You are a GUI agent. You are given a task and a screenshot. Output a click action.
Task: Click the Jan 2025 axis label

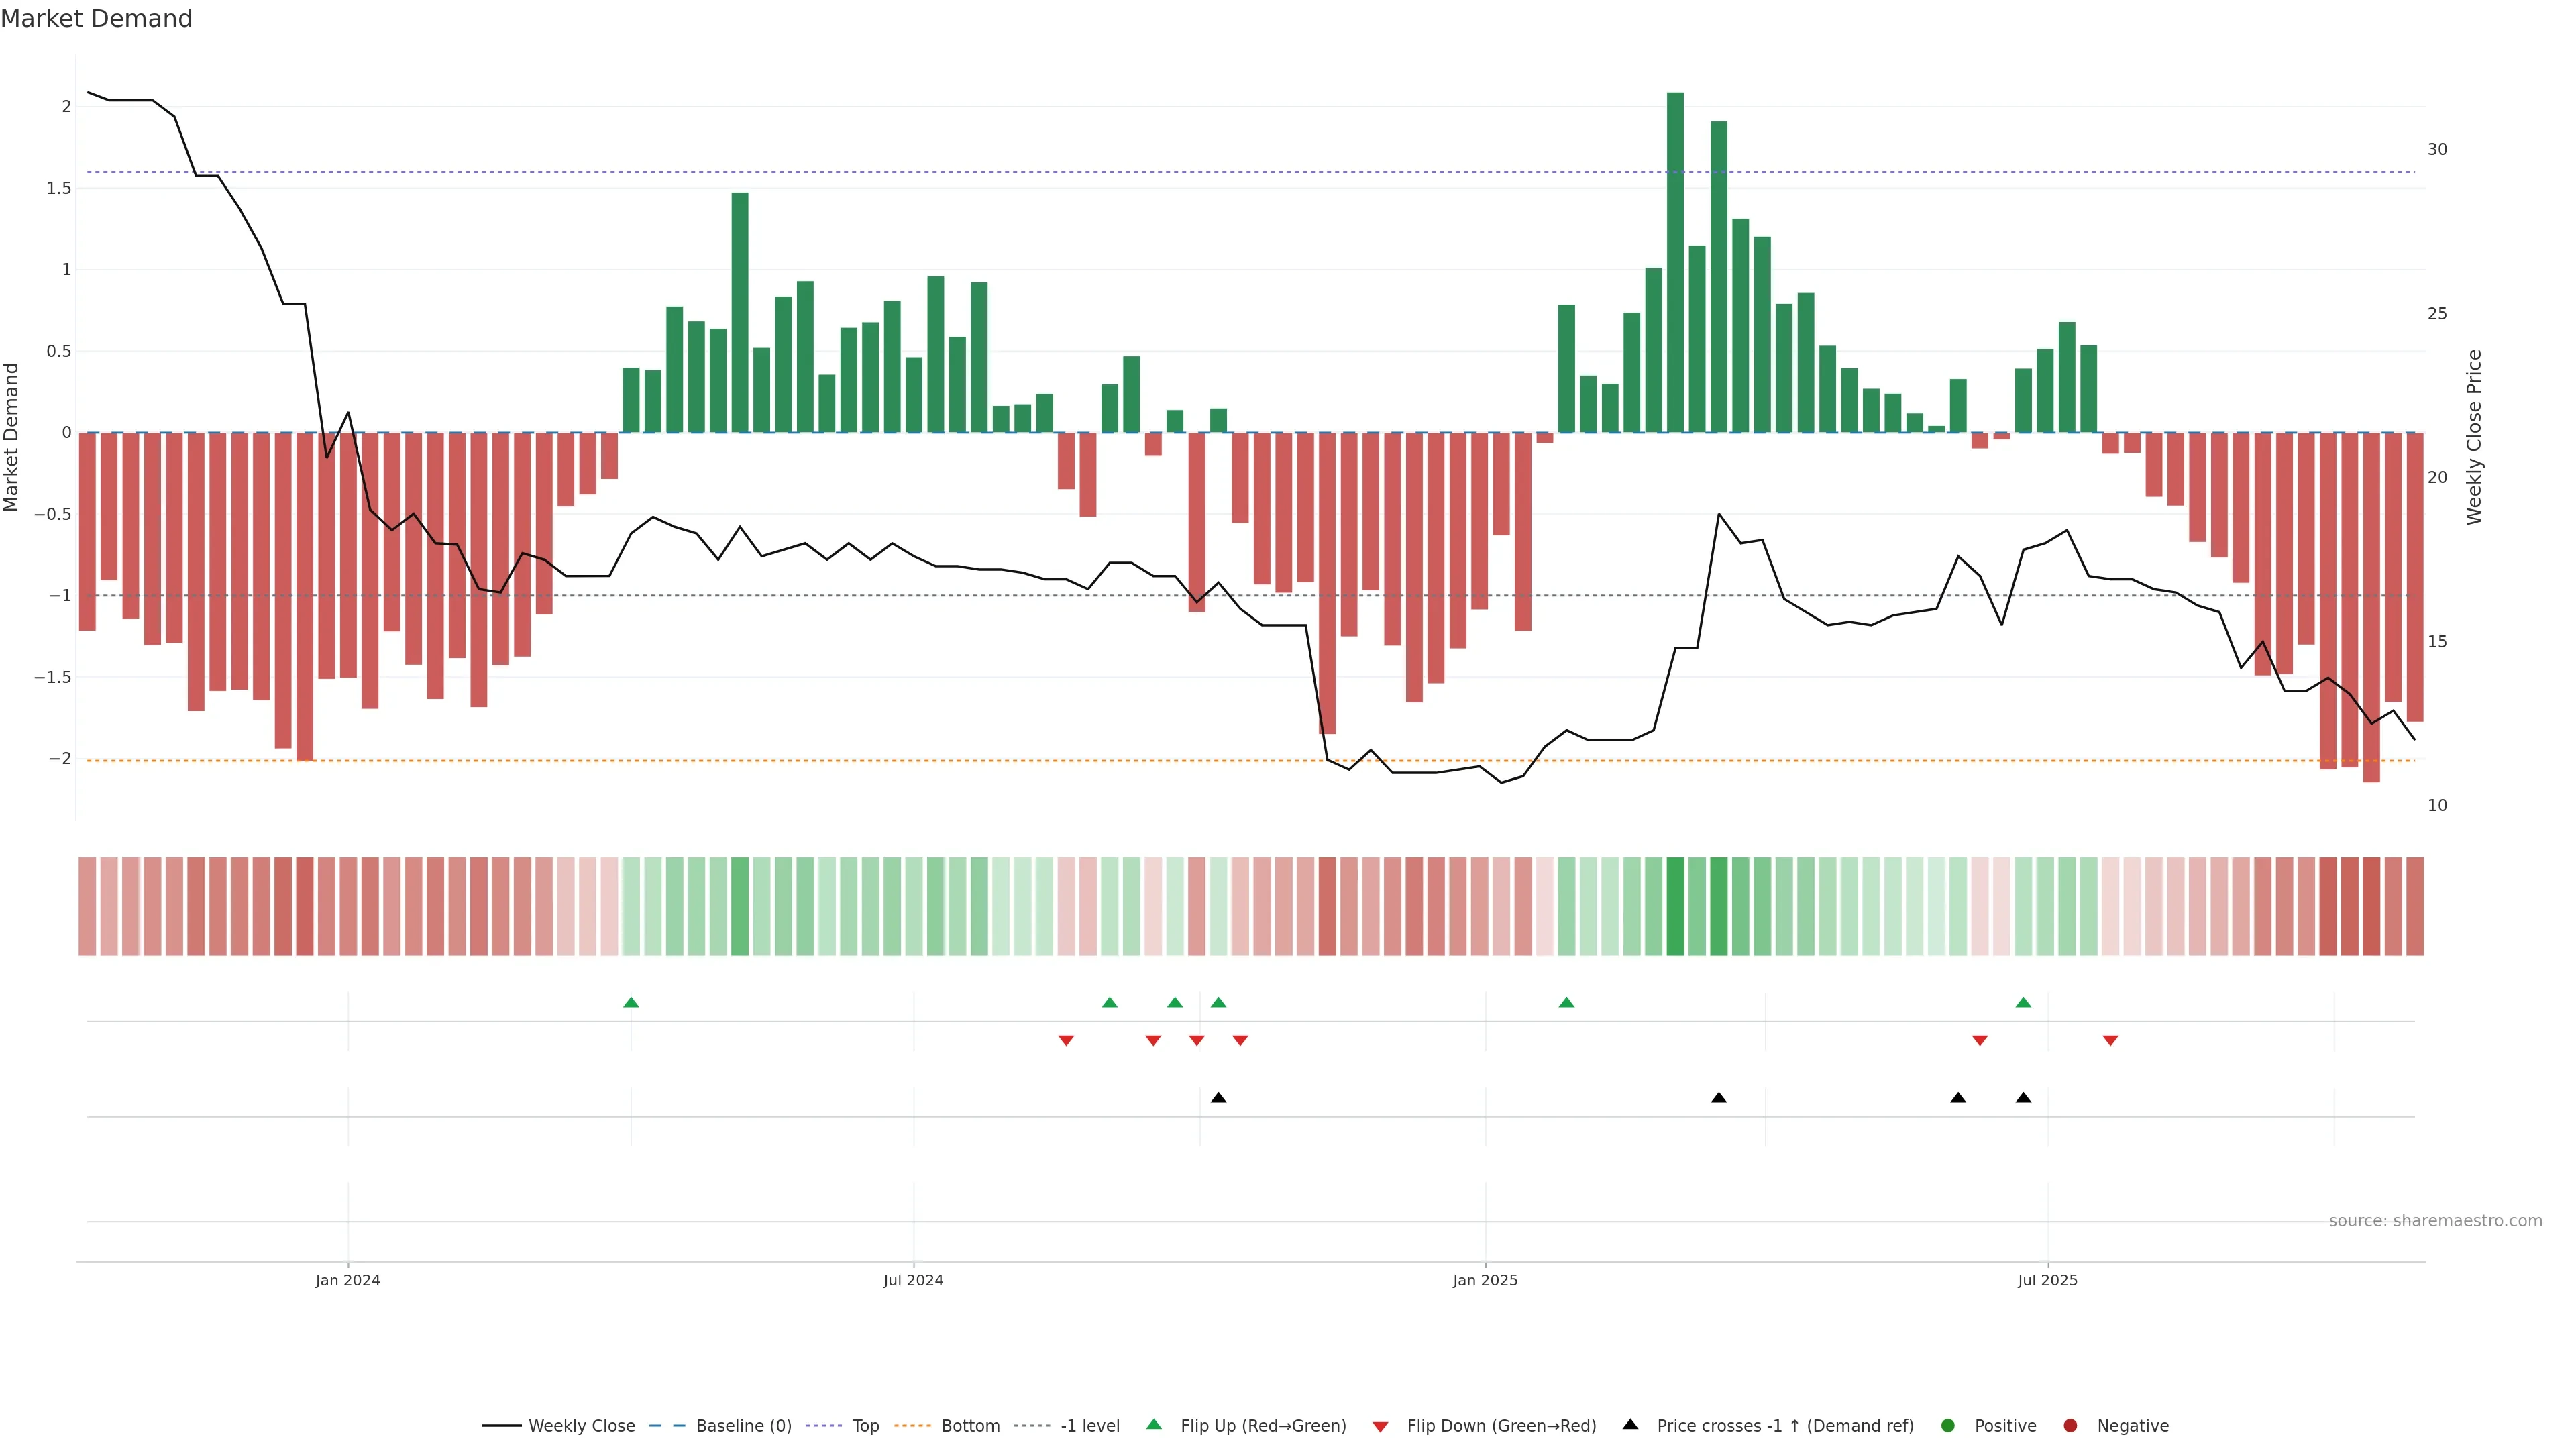coord(1485,1280)
